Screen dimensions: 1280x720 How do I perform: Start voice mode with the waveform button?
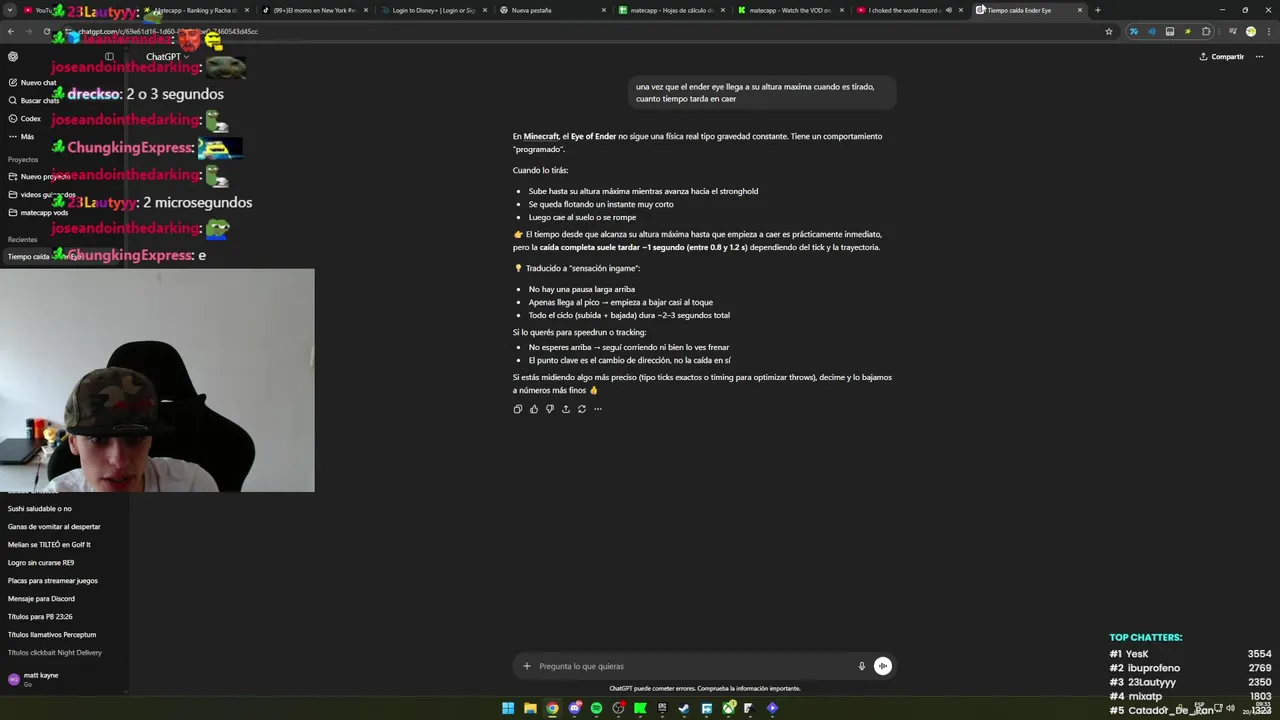883,666
